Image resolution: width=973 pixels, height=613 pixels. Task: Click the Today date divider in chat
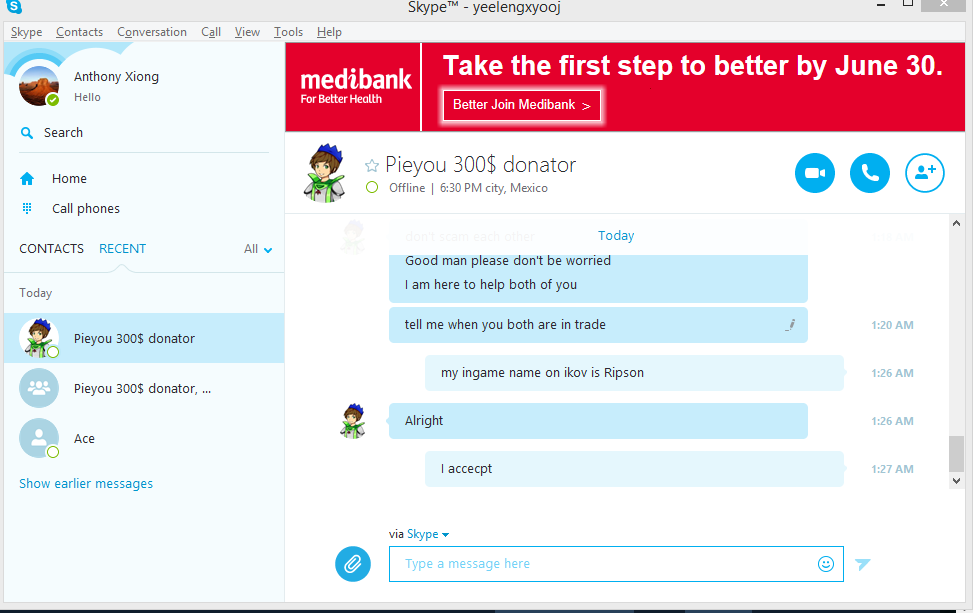point(616,236)
